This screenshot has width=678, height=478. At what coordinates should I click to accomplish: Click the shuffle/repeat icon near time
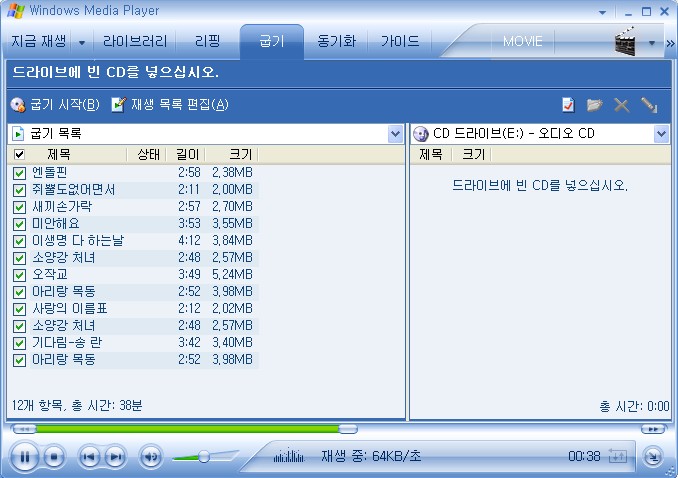tap(617, 456)
